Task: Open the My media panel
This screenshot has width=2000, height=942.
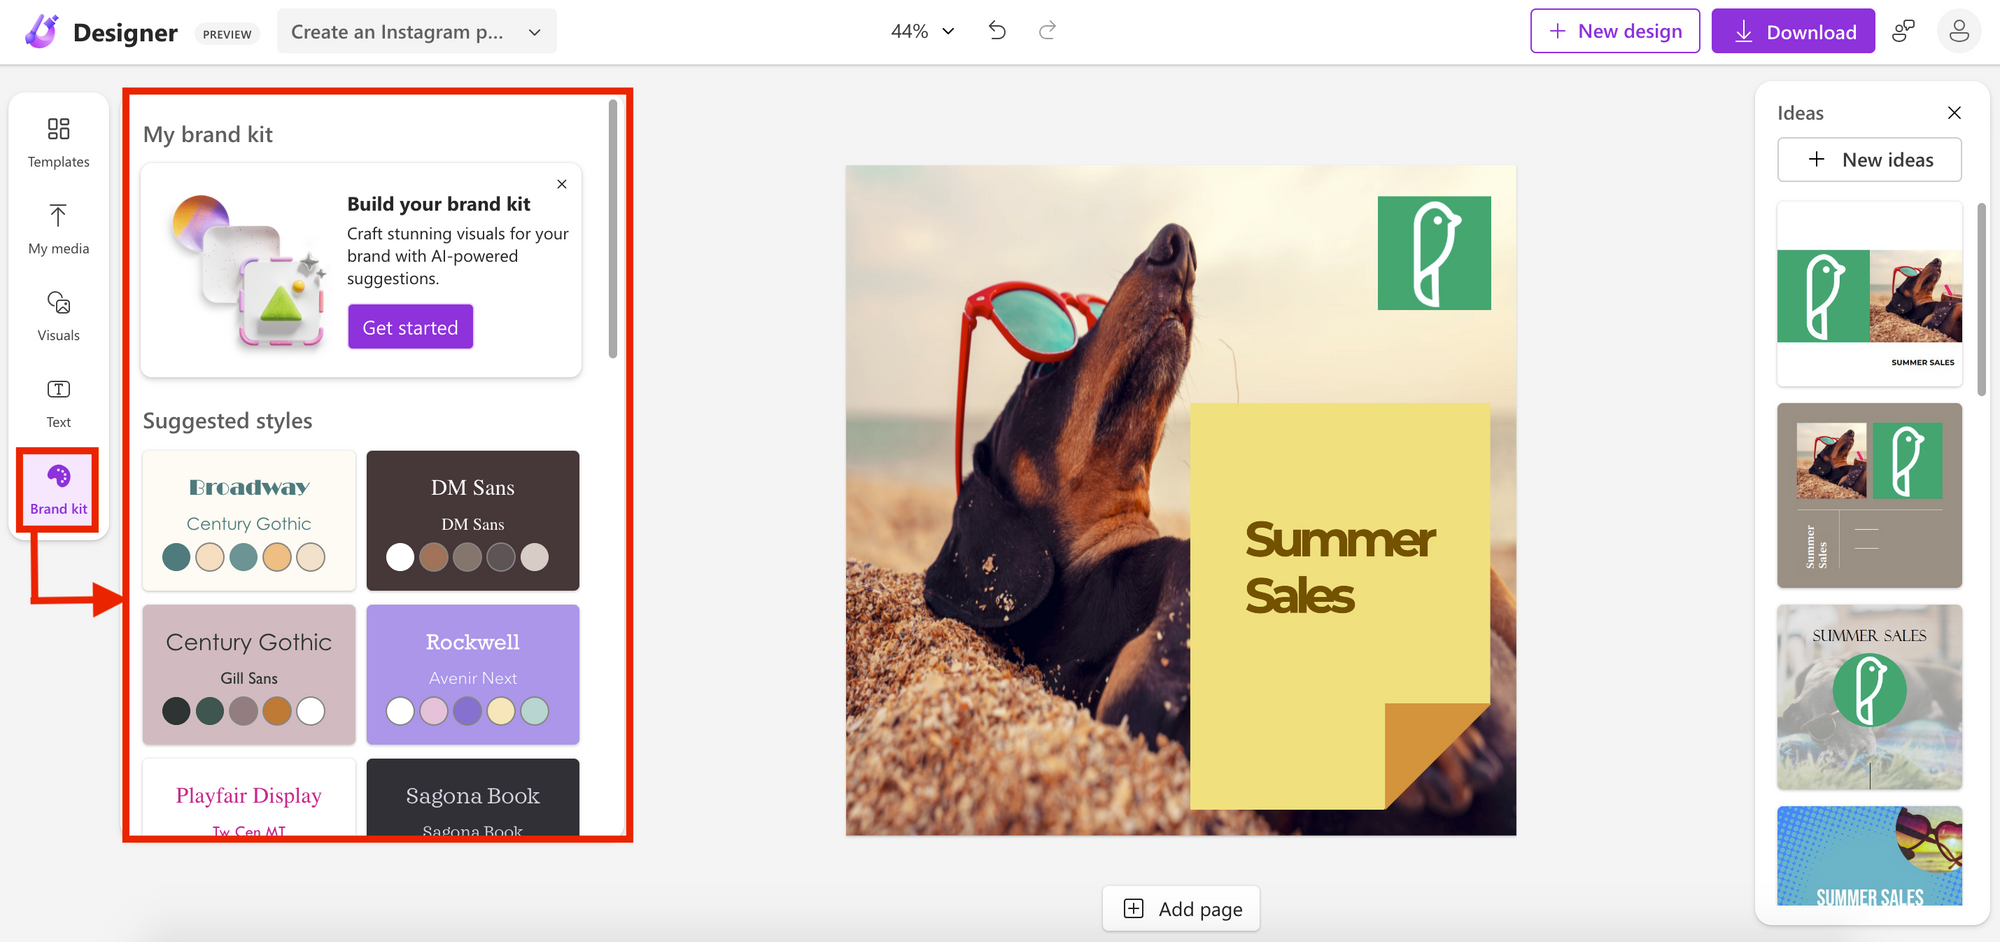Action: 58,229
